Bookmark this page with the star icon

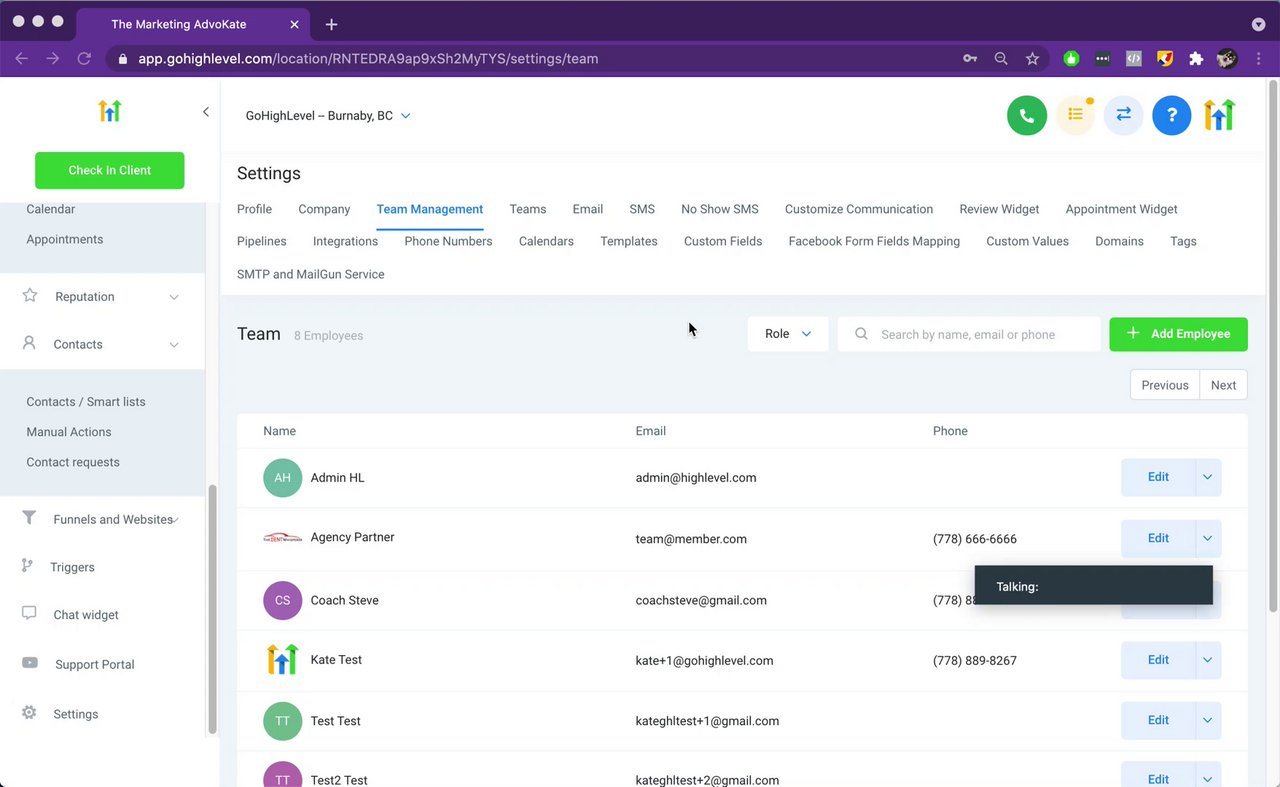(1032, 59)
